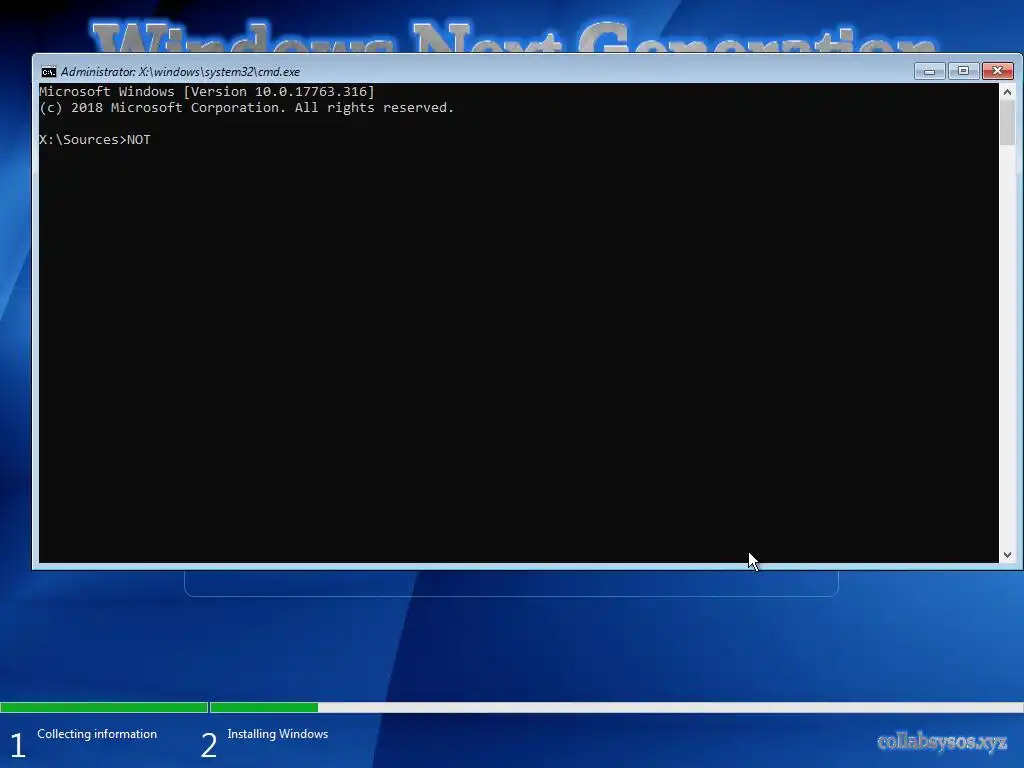Click the Microsoft Windows version line
The image size is (1024, 768).
(x=207, y=91)
